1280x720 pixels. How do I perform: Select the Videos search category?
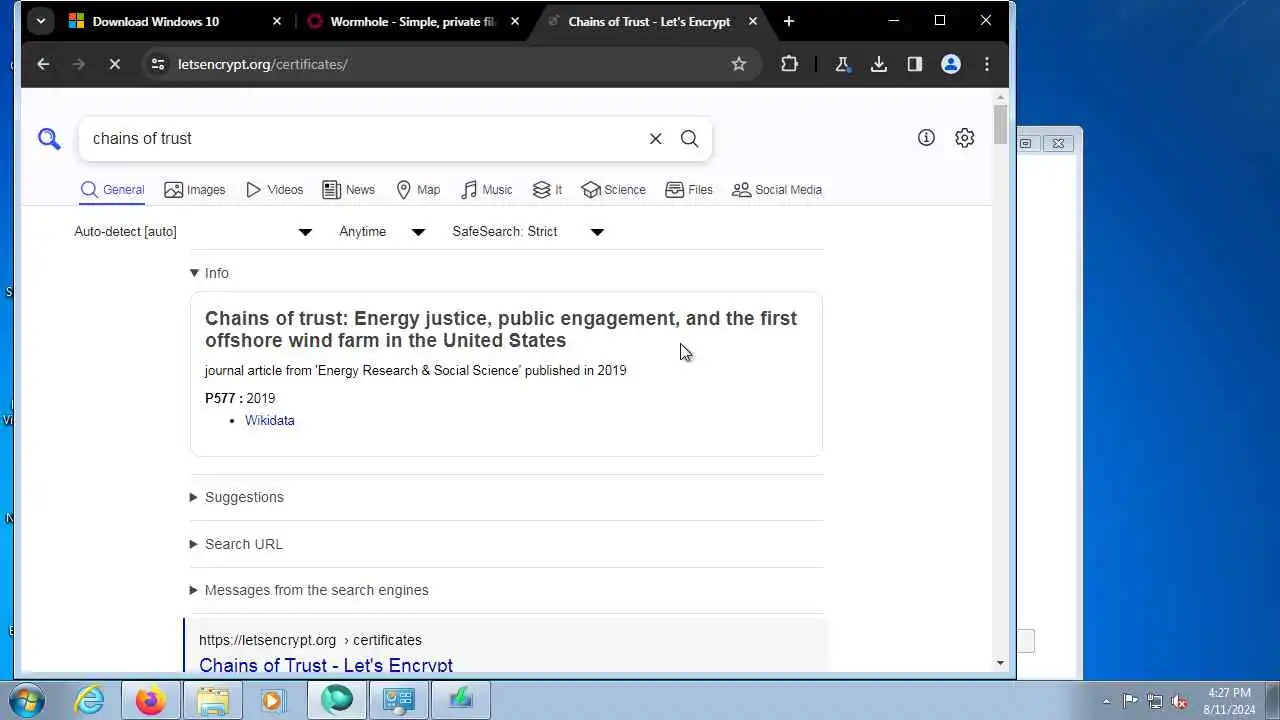pyautogui.click(x=274, y=190)
